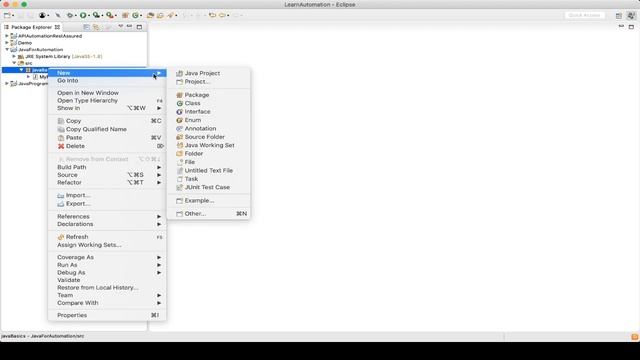The height and width of the screenshot is (360, 640).
Task: Click the green Run toolbar icon
Action: point(83,15)
